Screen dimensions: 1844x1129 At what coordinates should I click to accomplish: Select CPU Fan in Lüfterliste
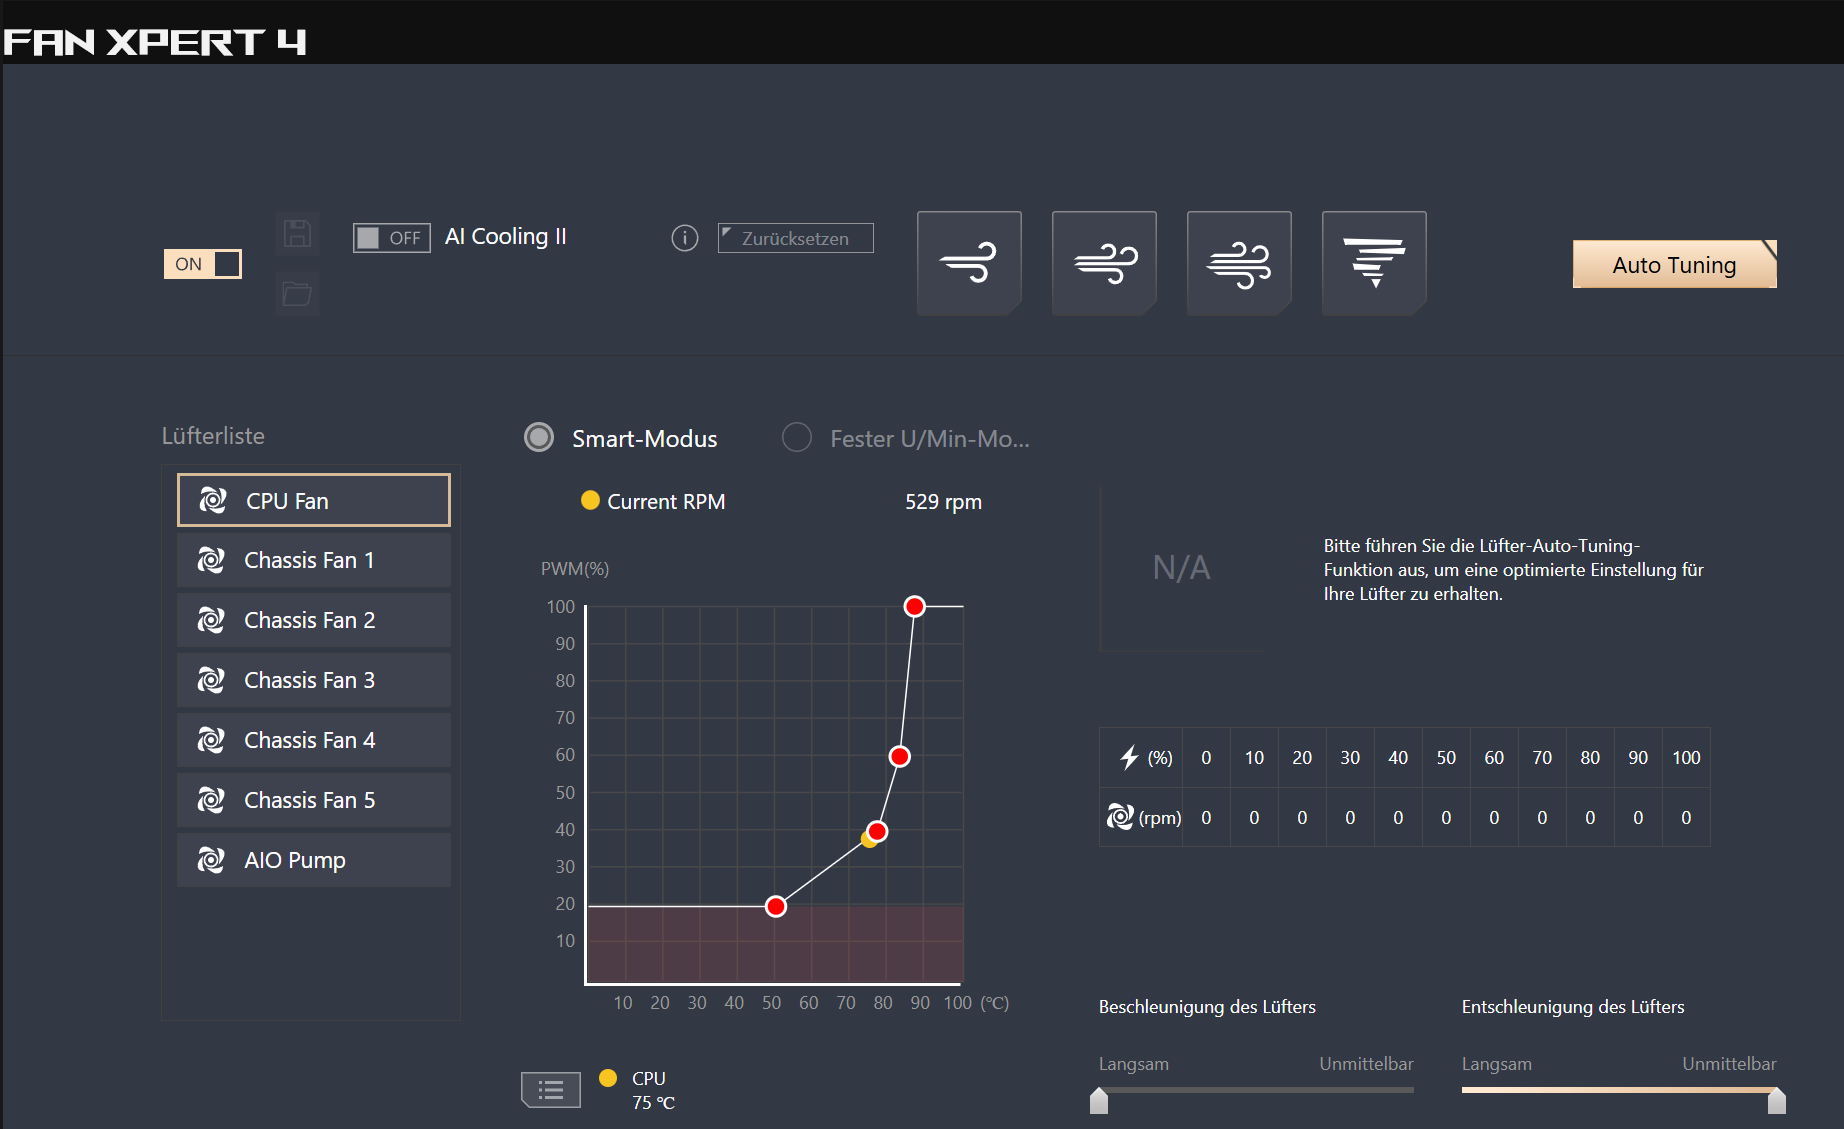(314, 500)
